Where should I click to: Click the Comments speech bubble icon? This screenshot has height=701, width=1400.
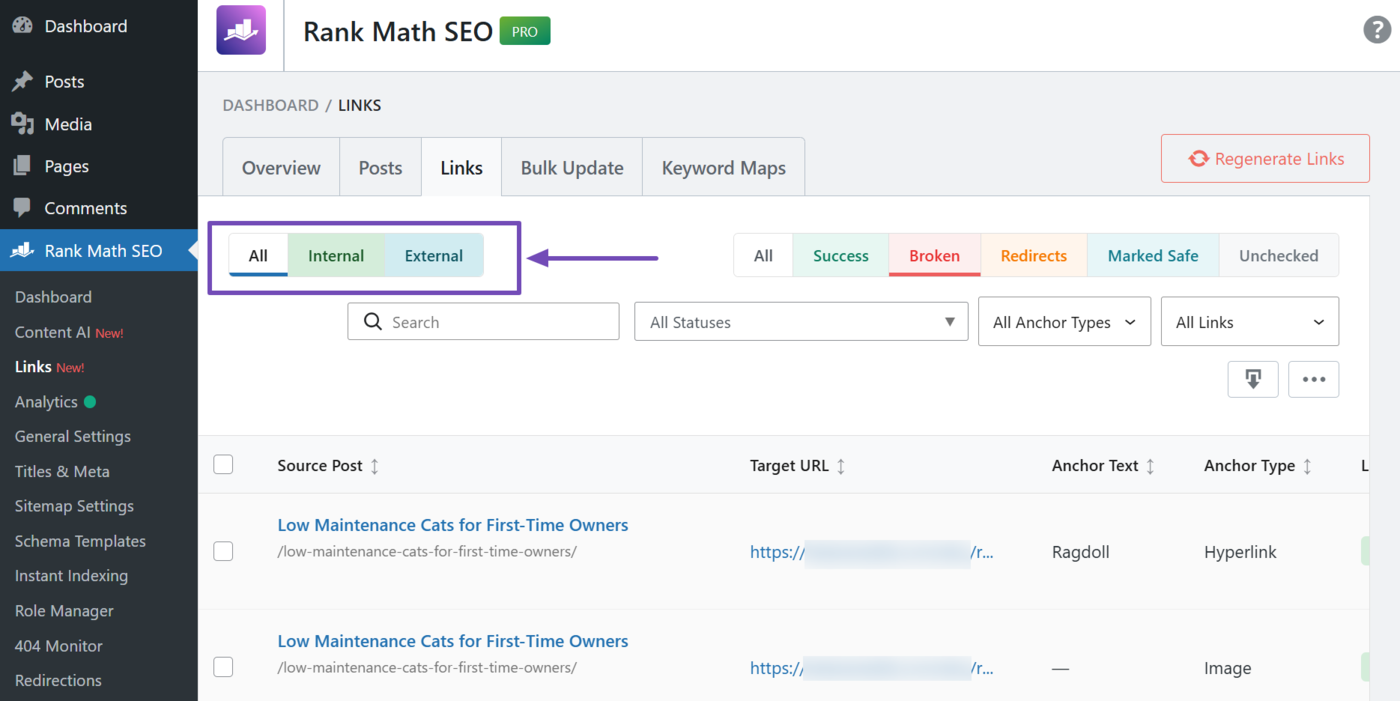click(x=22, y=207)
